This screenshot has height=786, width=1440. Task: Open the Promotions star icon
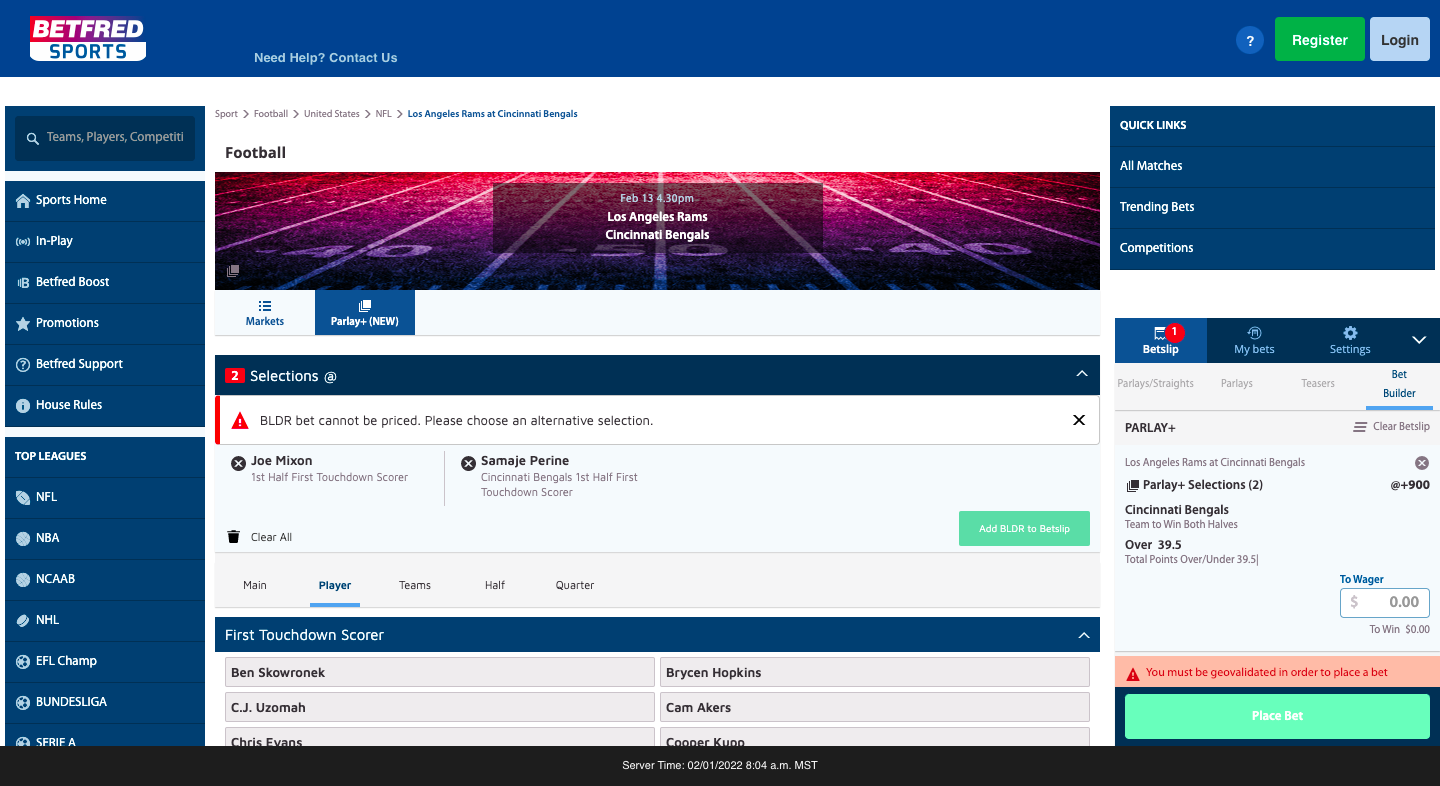pos(24,323)
